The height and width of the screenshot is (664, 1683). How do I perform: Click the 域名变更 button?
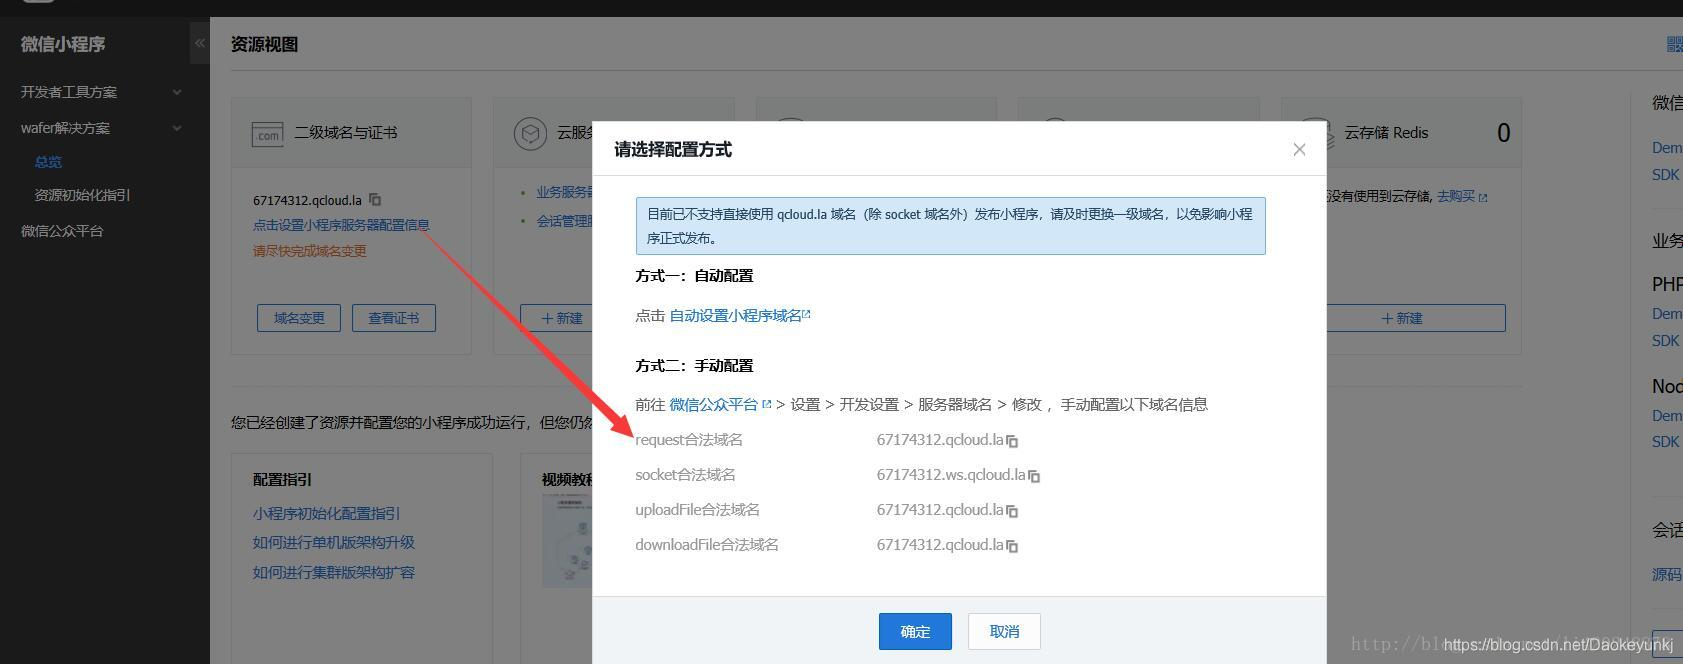(299, 318)
